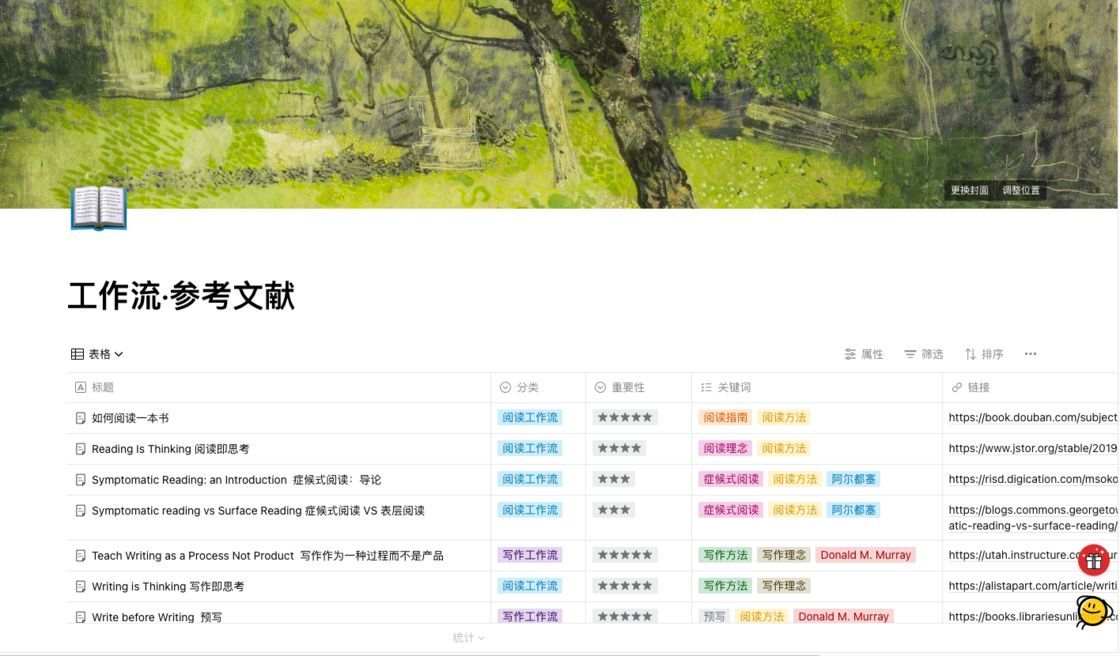The height and width of the screenshot is (656, 1120).
Task: Open the 表格 view dropdown
Action: 97,354
